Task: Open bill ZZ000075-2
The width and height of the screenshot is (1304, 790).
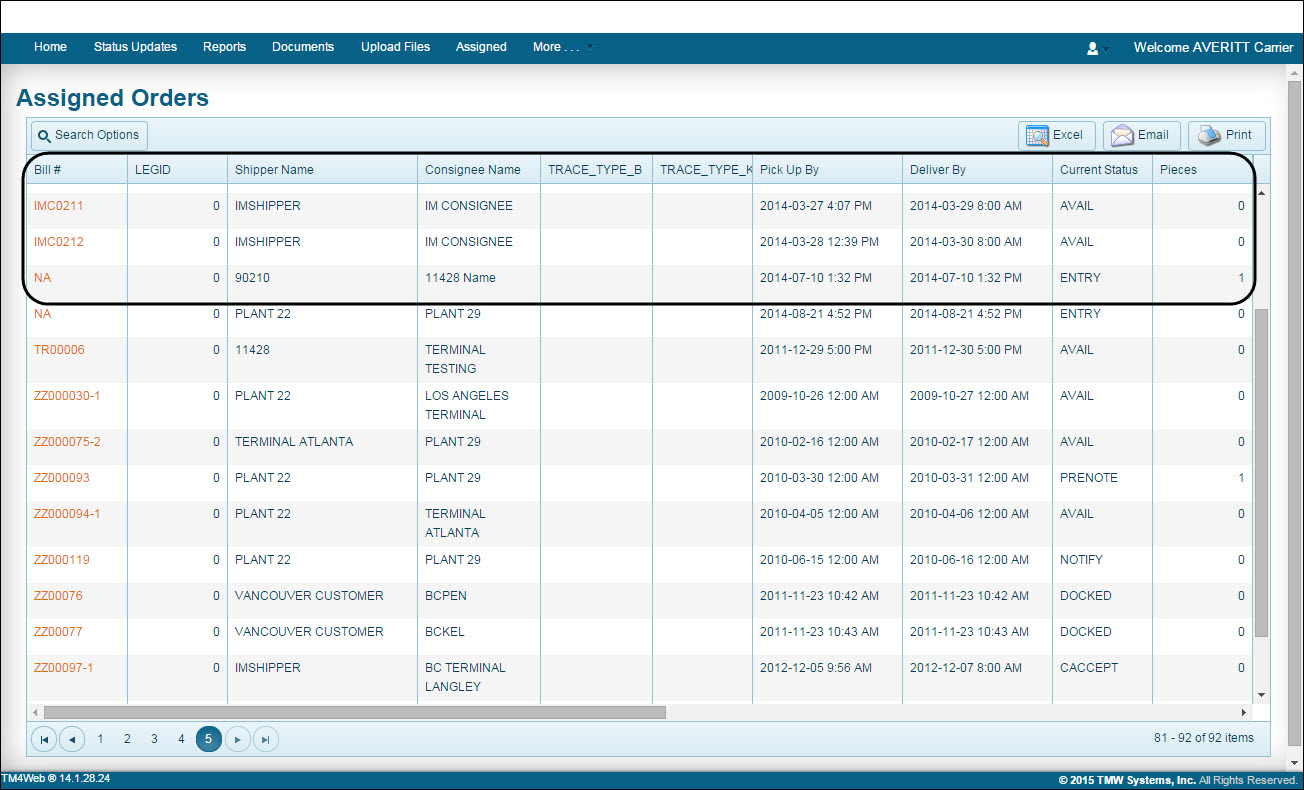Action: 67,442
